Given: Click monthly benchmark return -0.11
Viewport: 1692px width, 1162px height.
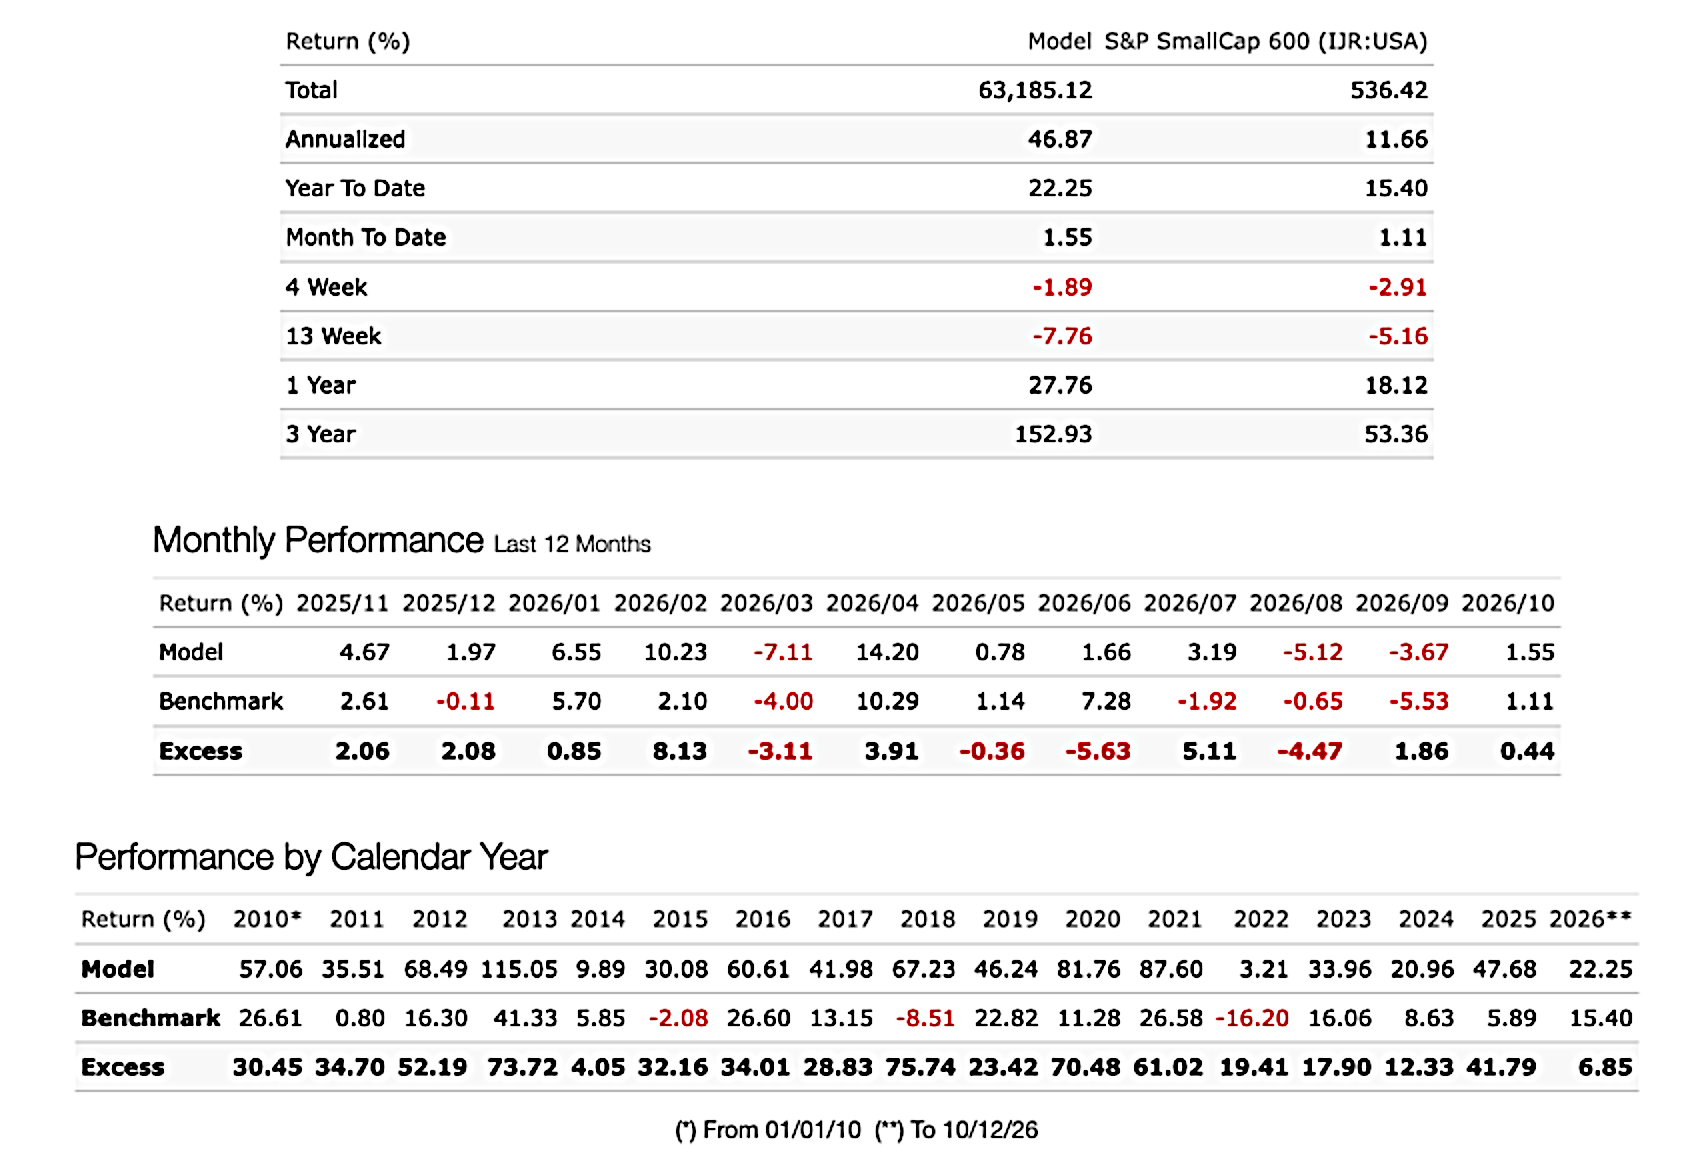Looking at the screenshot, I should 465,701.
